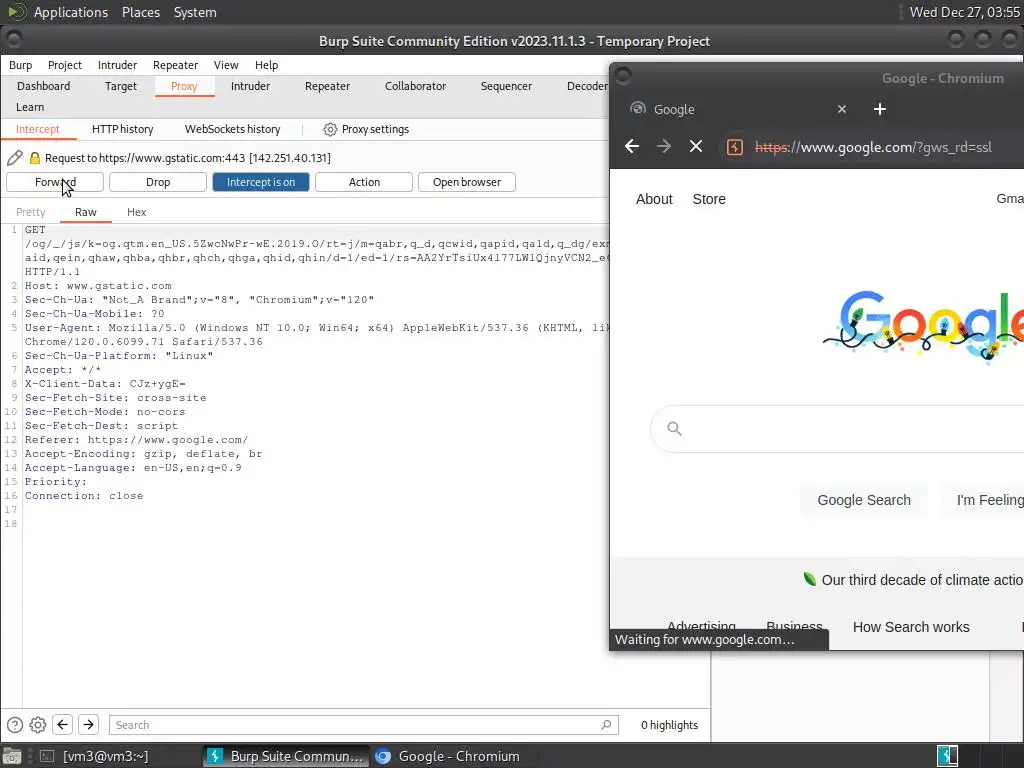Screen dimensions: 1024x768
Task: Switch to the Dashboard tab
Action: [44, 86]
